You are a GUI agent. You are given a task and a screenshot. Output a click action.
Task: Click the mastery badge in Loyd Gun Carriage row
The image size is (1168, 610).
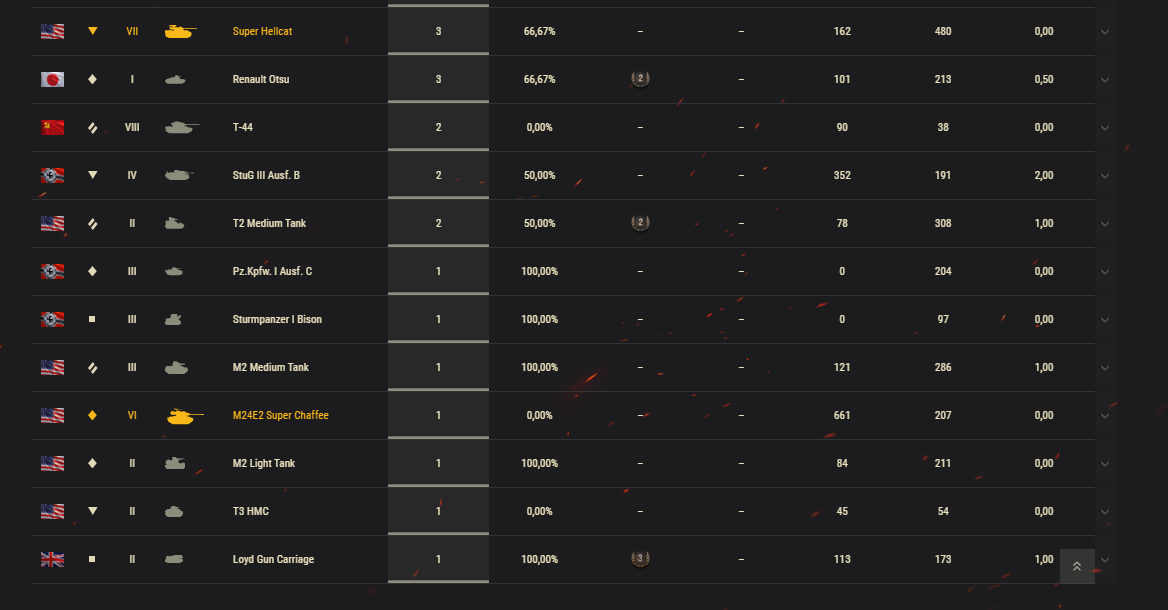click(x=640, y=559)
